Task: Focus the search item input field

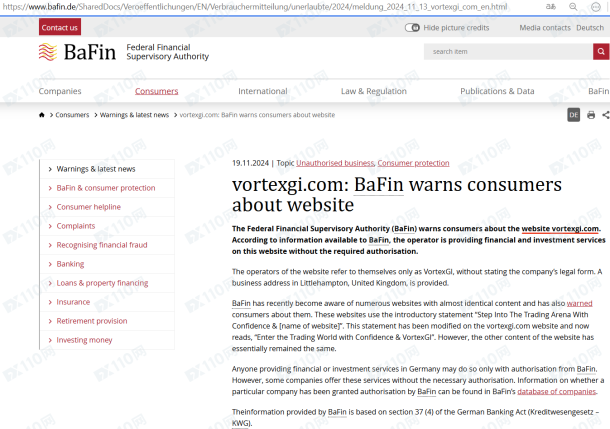Action: point(508,51)
